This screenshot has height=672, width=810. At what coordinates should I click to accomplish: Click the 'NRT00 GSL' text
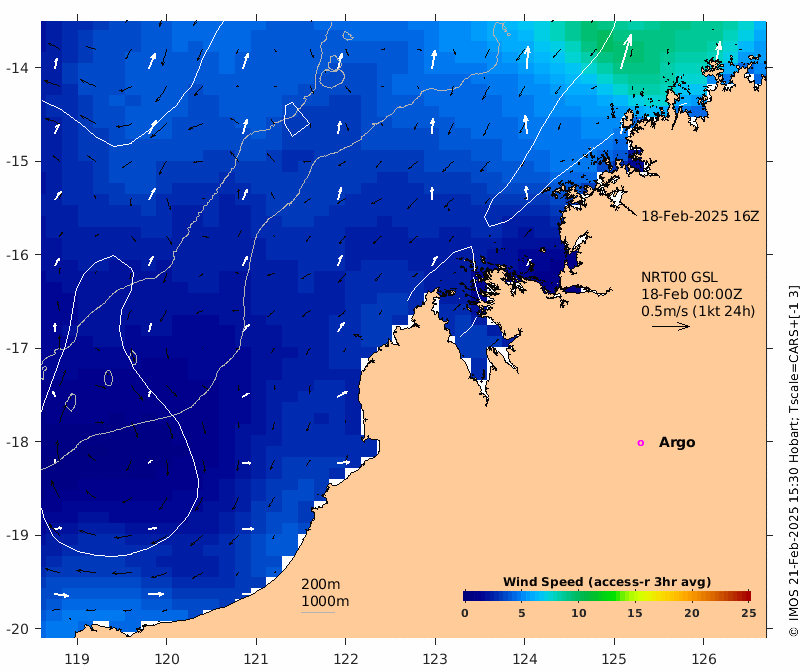point(679,277)
